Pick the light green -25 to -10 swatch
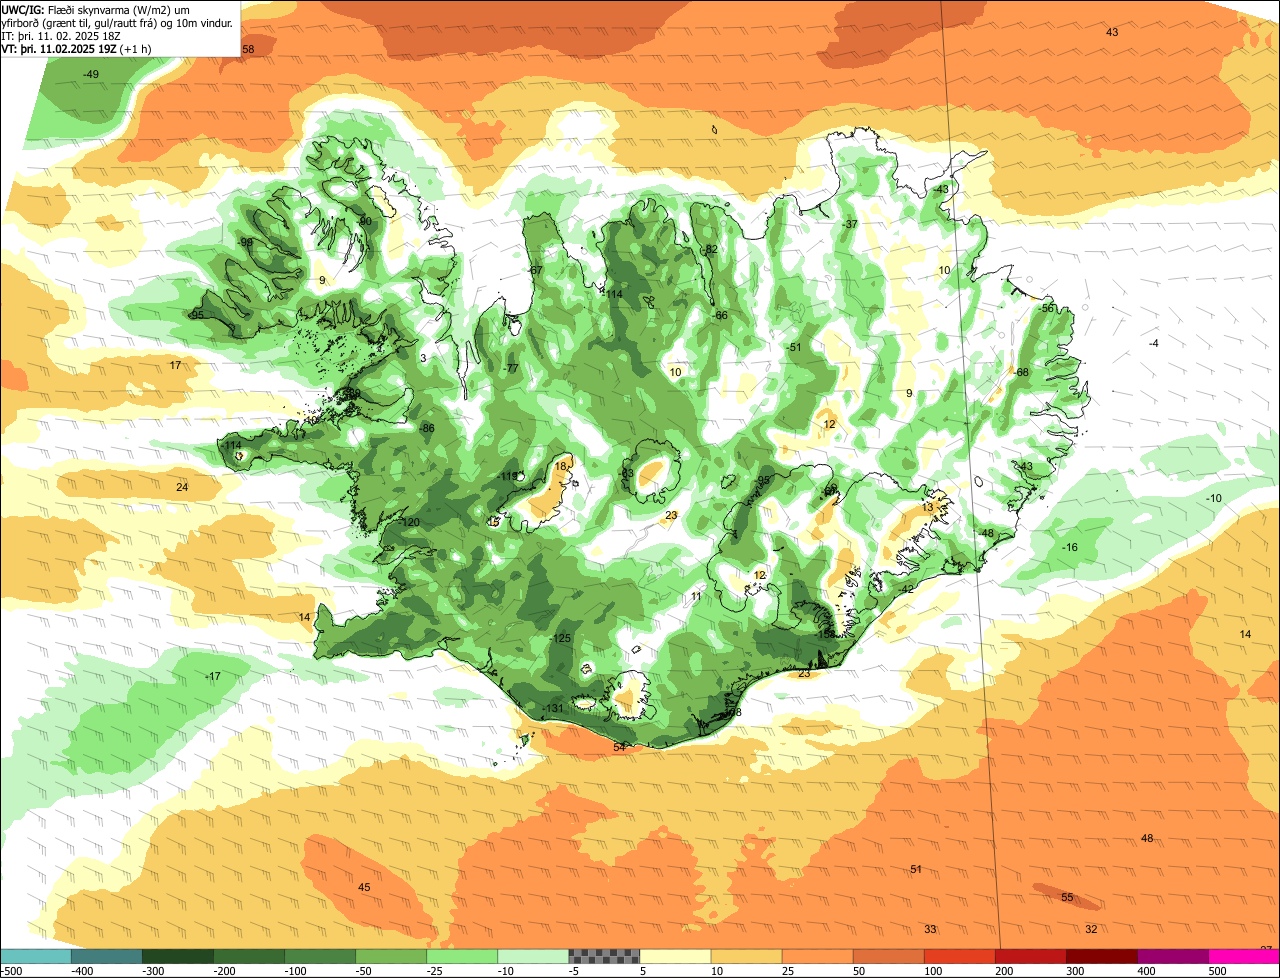 [x=462, y=955]
